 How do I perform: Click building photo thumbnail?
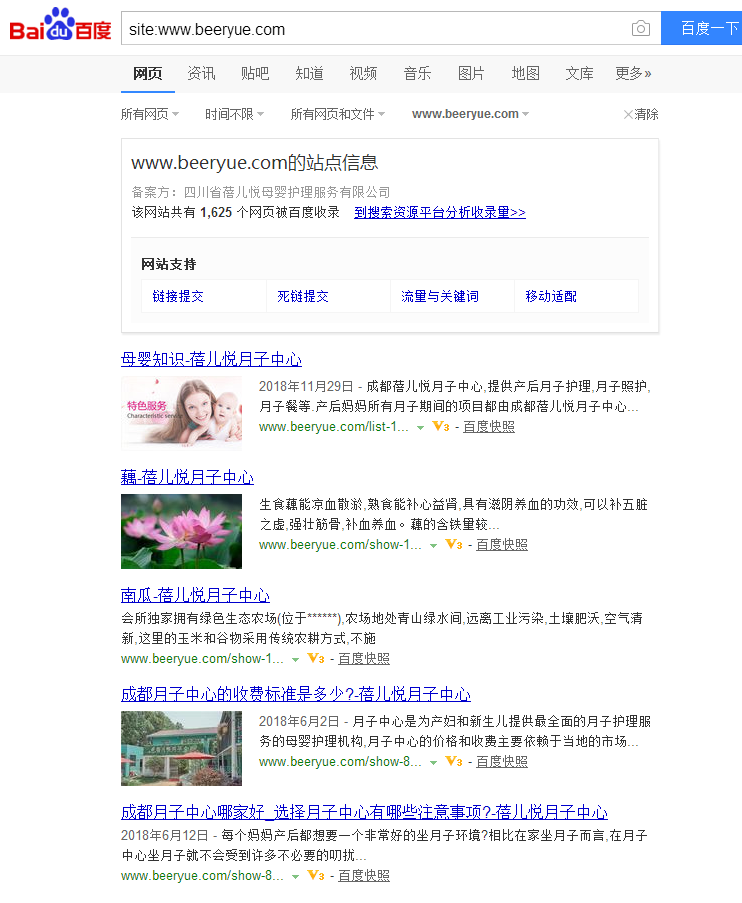pos(181,749)
